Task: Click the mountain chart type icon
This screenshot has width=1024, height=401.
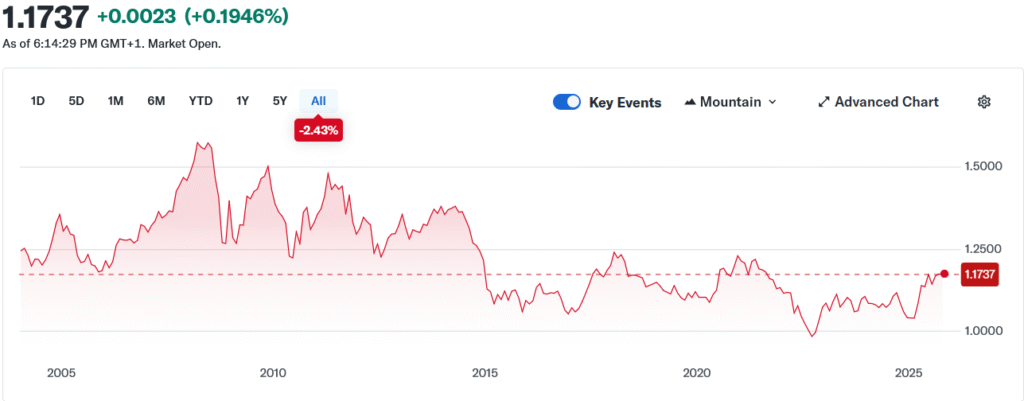Action: [691, 102]
